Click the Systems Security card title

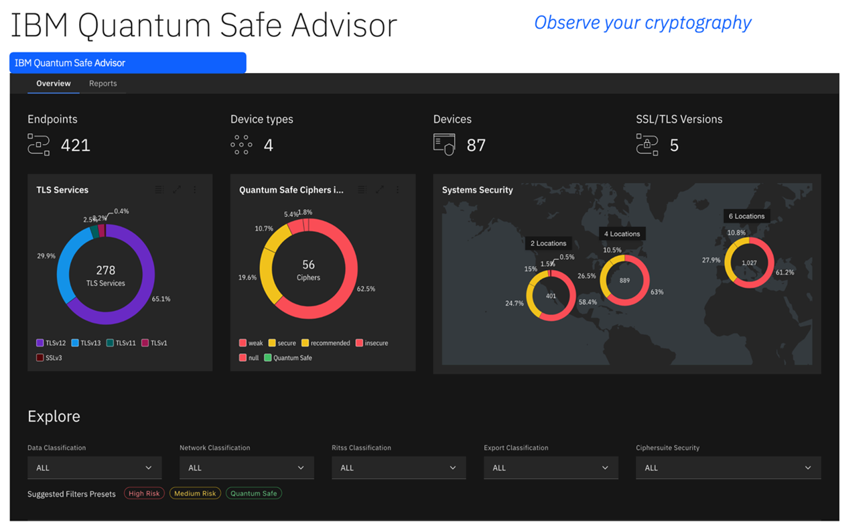477,190
